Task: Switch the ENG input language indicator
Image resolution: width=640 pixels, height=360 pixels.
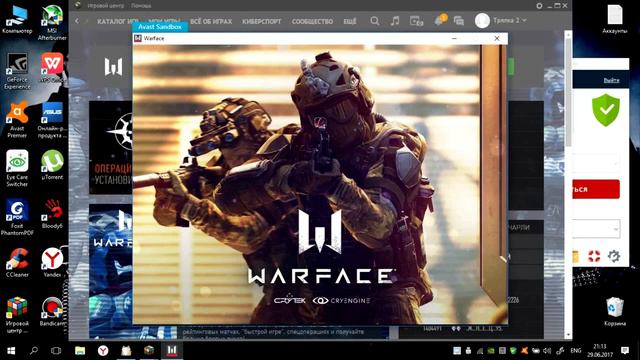Action: [576, 351]
